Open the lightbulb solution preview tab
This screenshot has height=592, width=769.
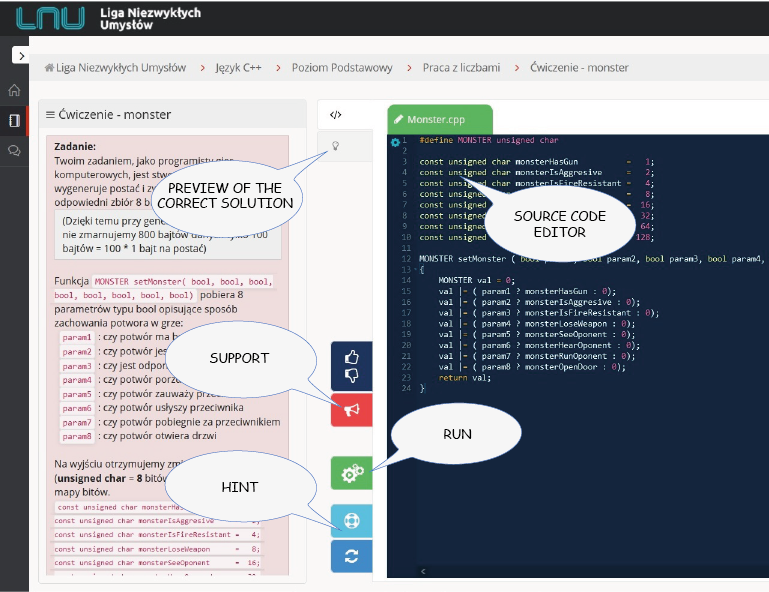coord(336,147)
